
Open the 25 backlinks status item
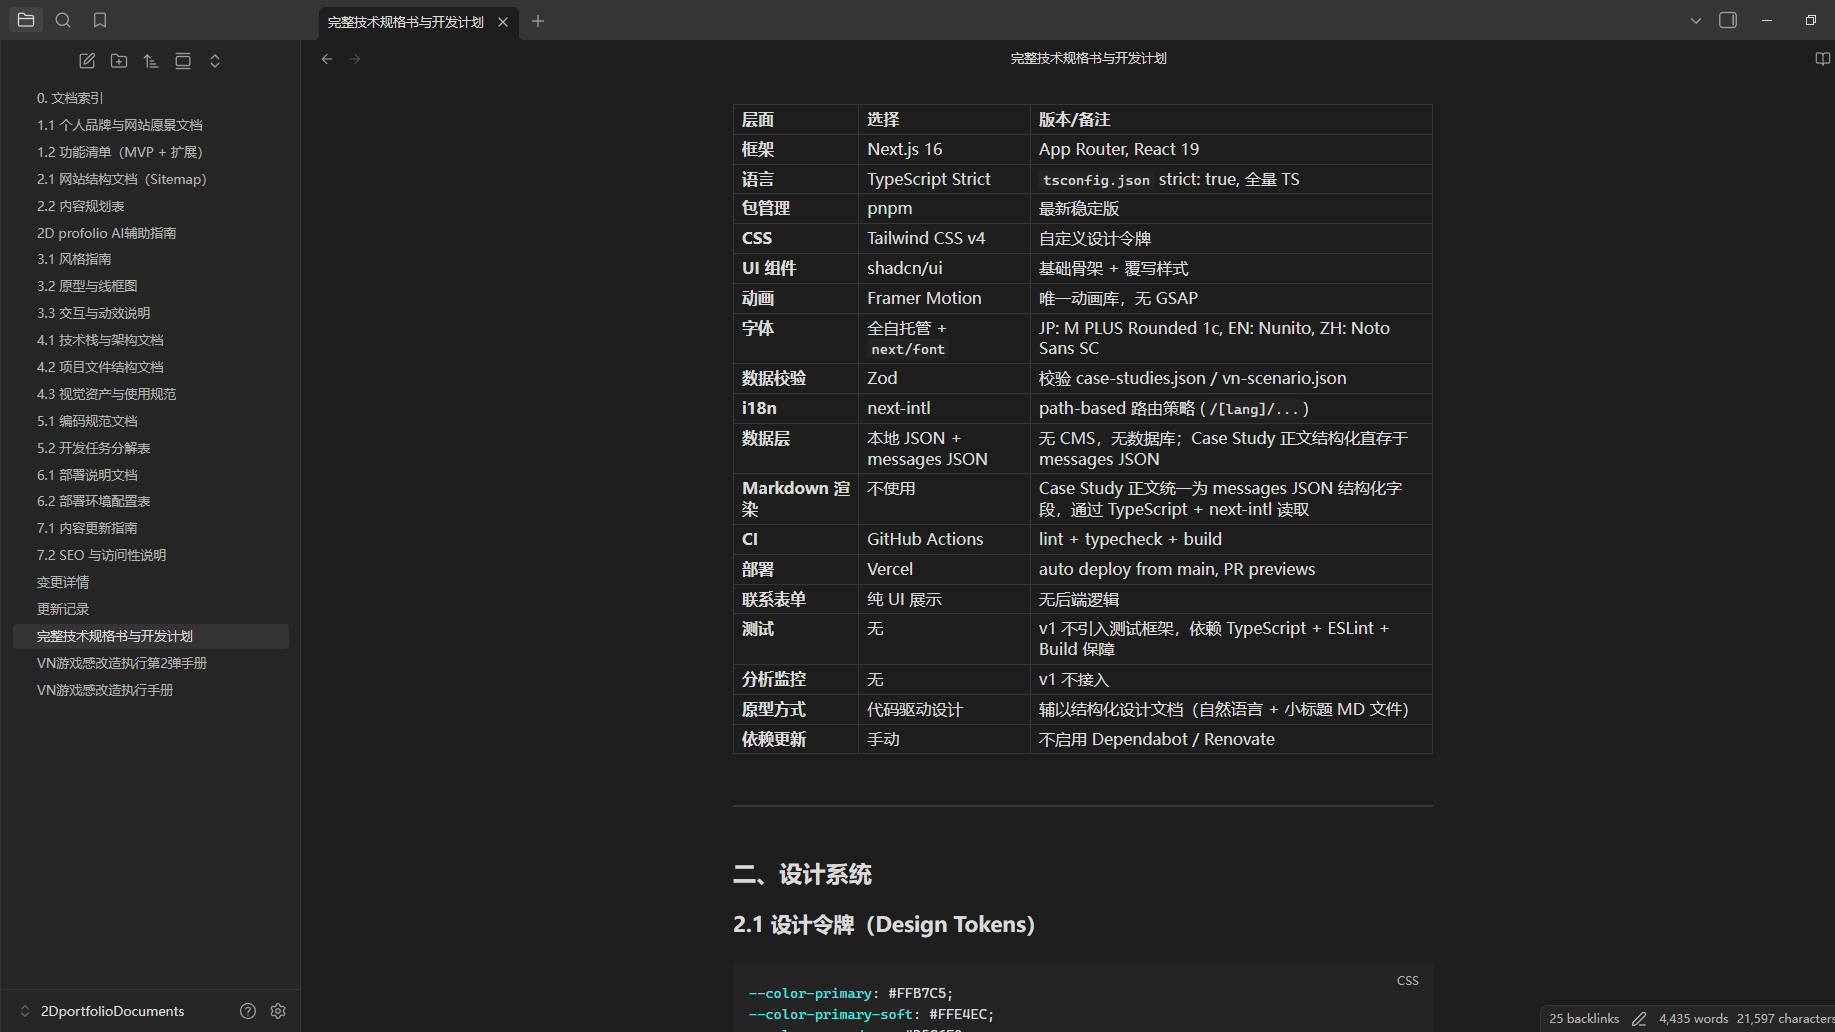[x=1584, y=1019]
